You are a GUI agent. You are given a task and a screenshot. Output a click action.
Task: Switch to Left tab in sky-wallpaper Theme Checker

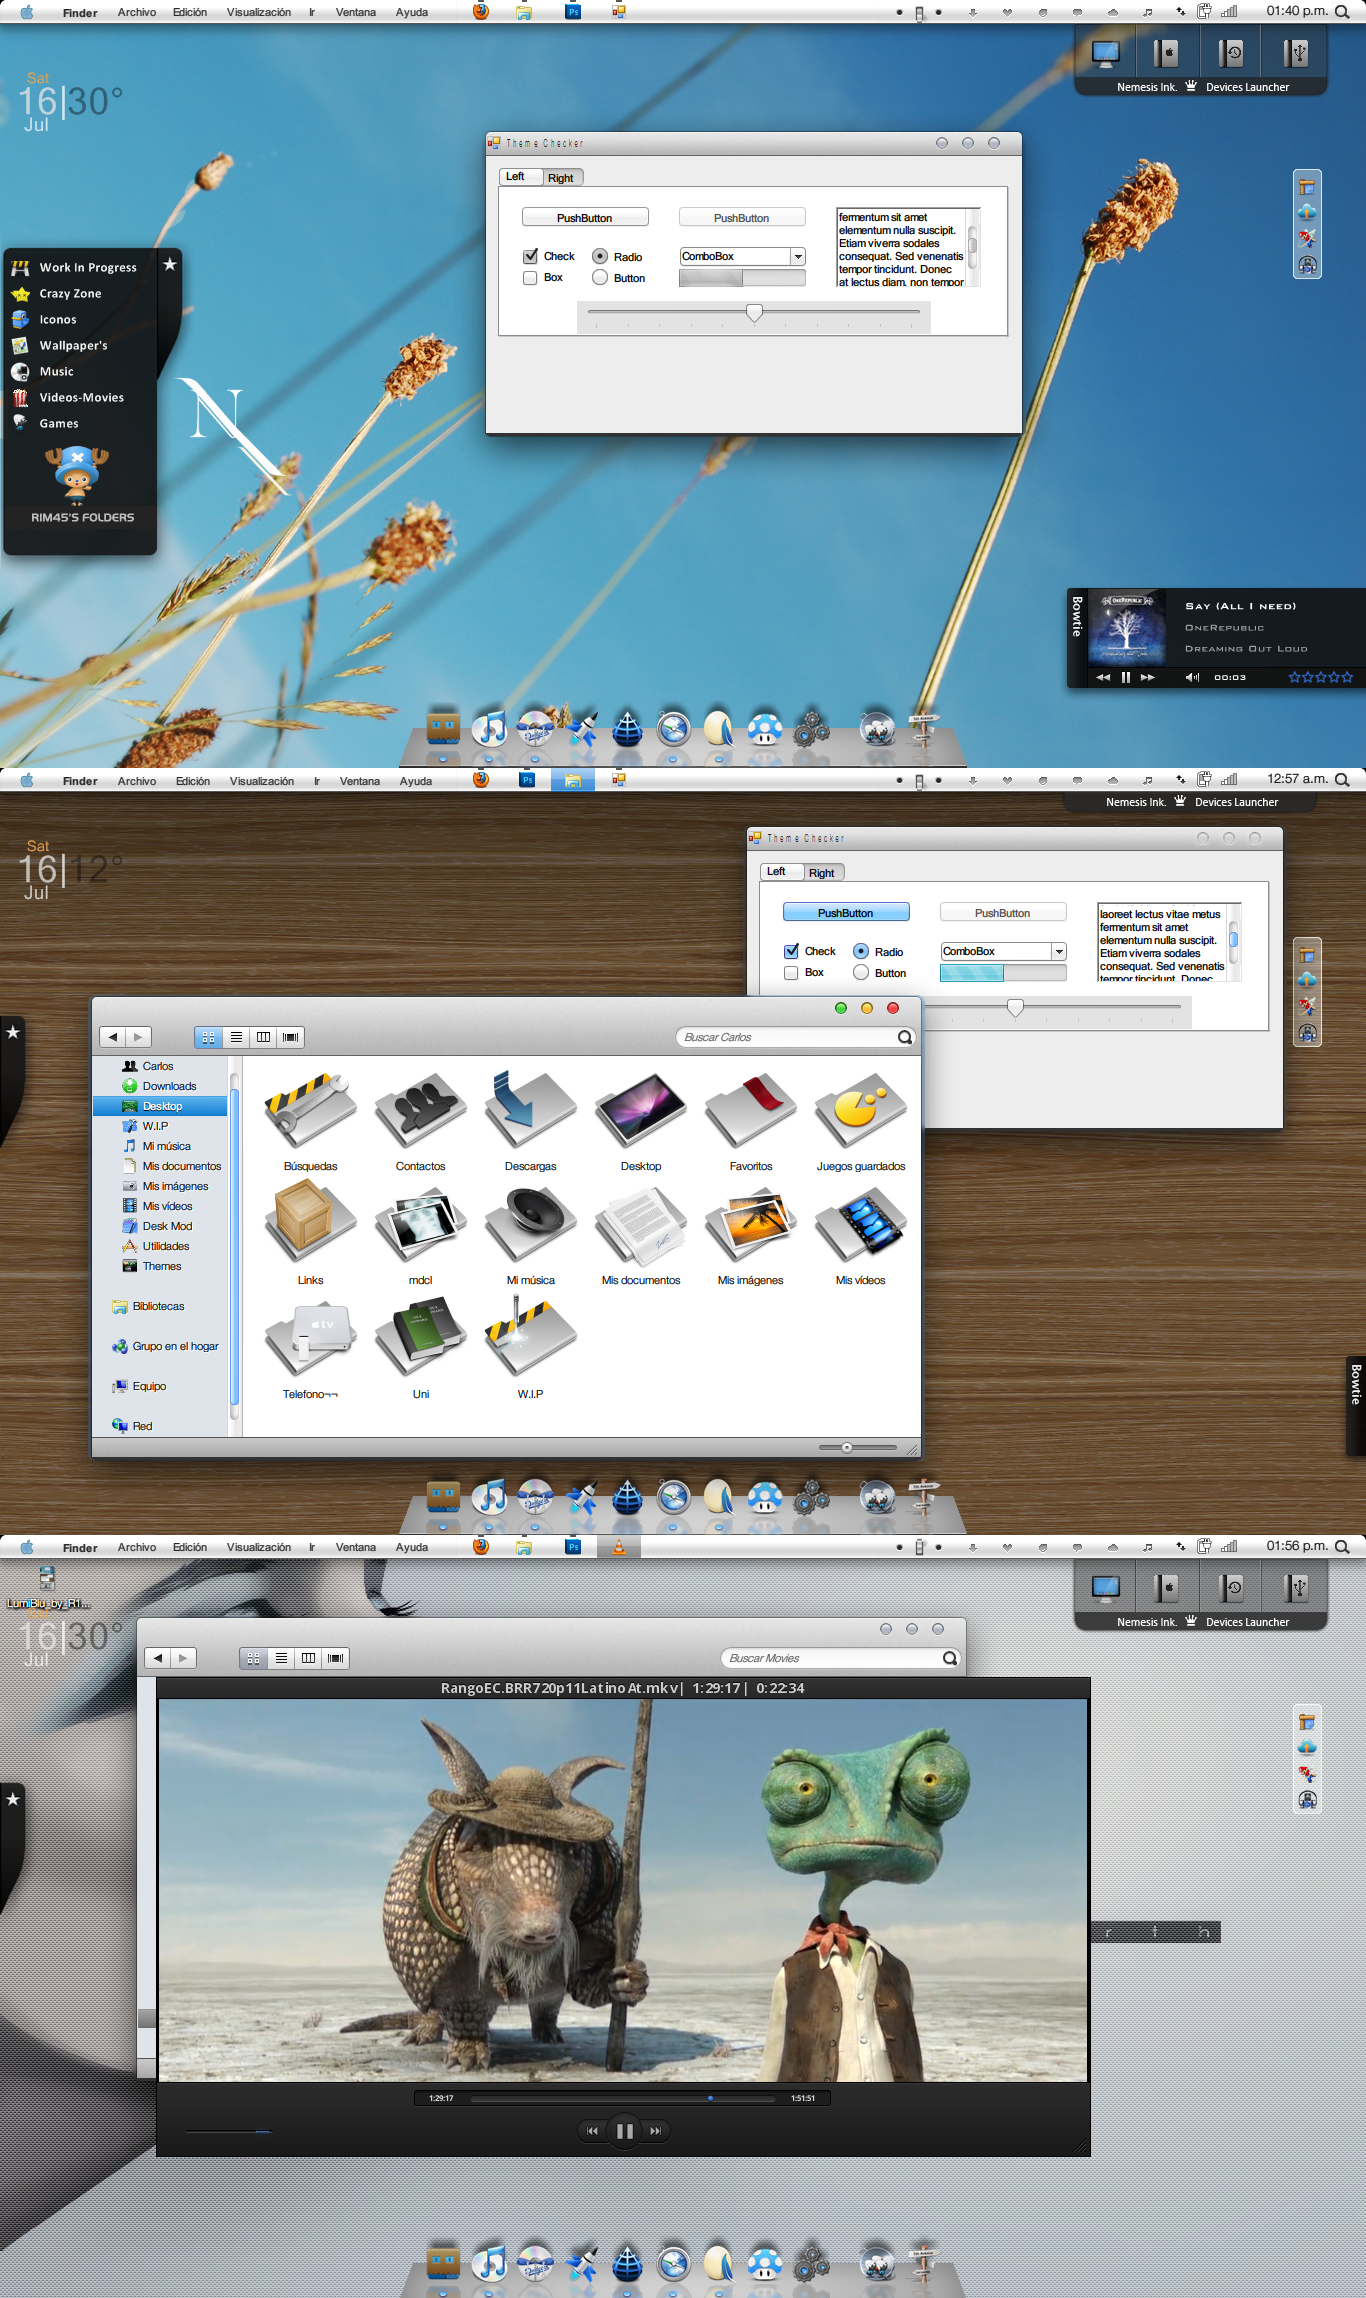point(516,176)
